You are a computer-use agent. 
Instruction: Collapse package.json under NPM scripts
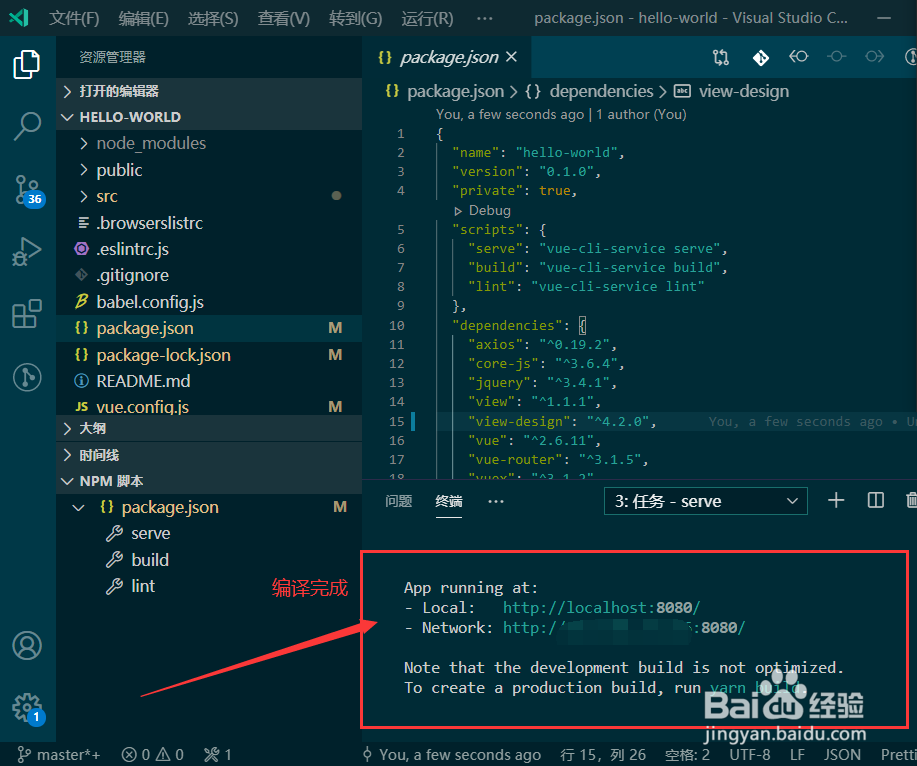[x=78, y=508]
